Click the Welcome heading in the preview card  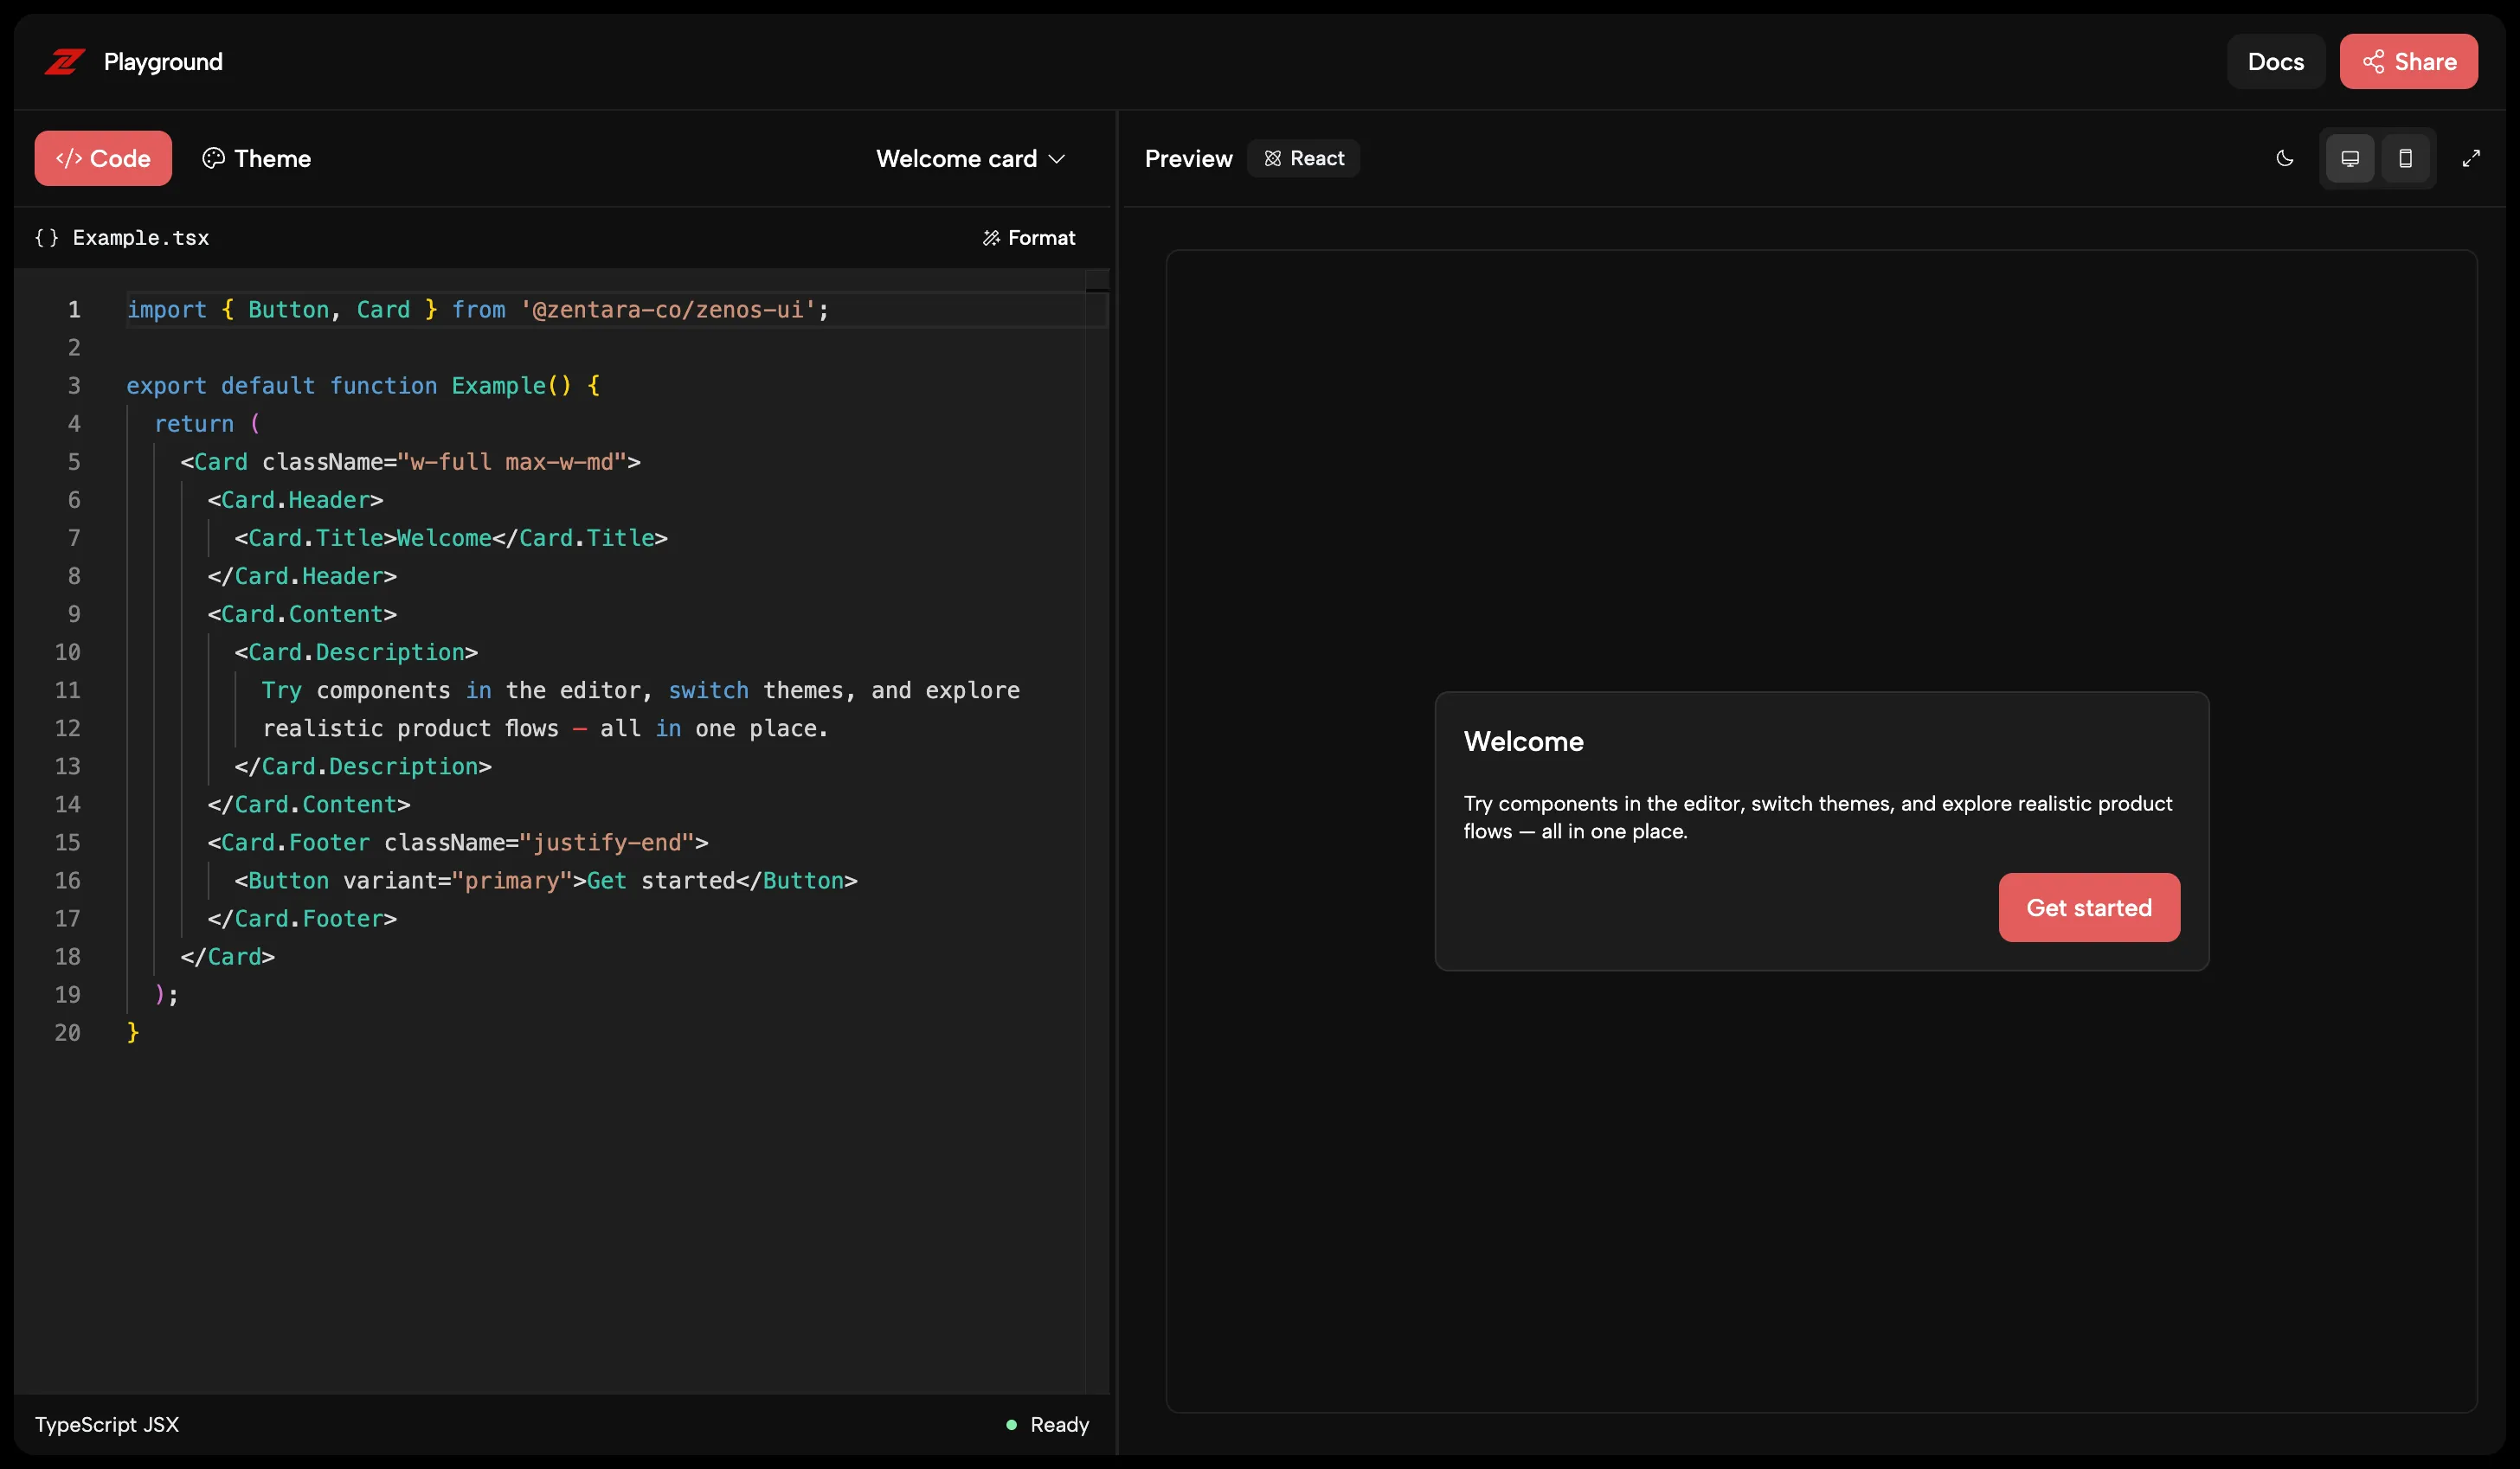(1523, 741)
